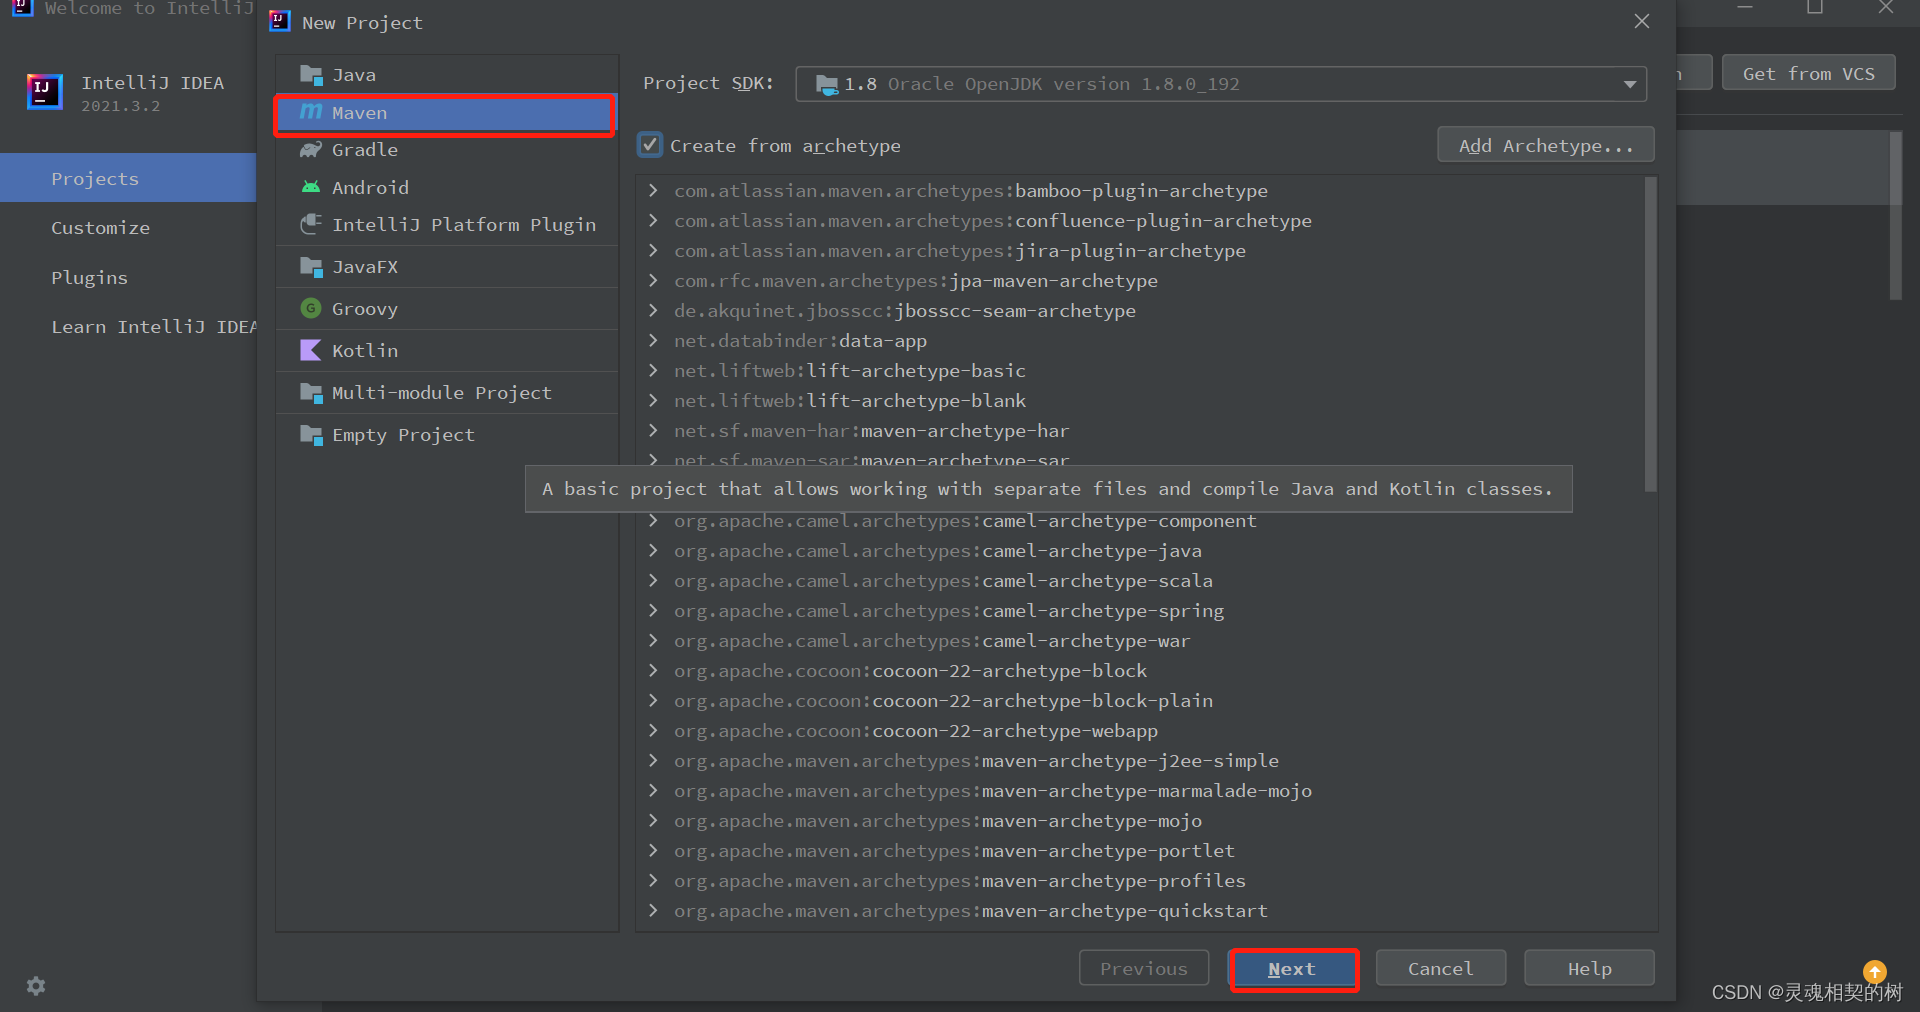Select Kotlin project type
The height and width of the screenshot is (1012, 1920).
(x=446, y=350)
